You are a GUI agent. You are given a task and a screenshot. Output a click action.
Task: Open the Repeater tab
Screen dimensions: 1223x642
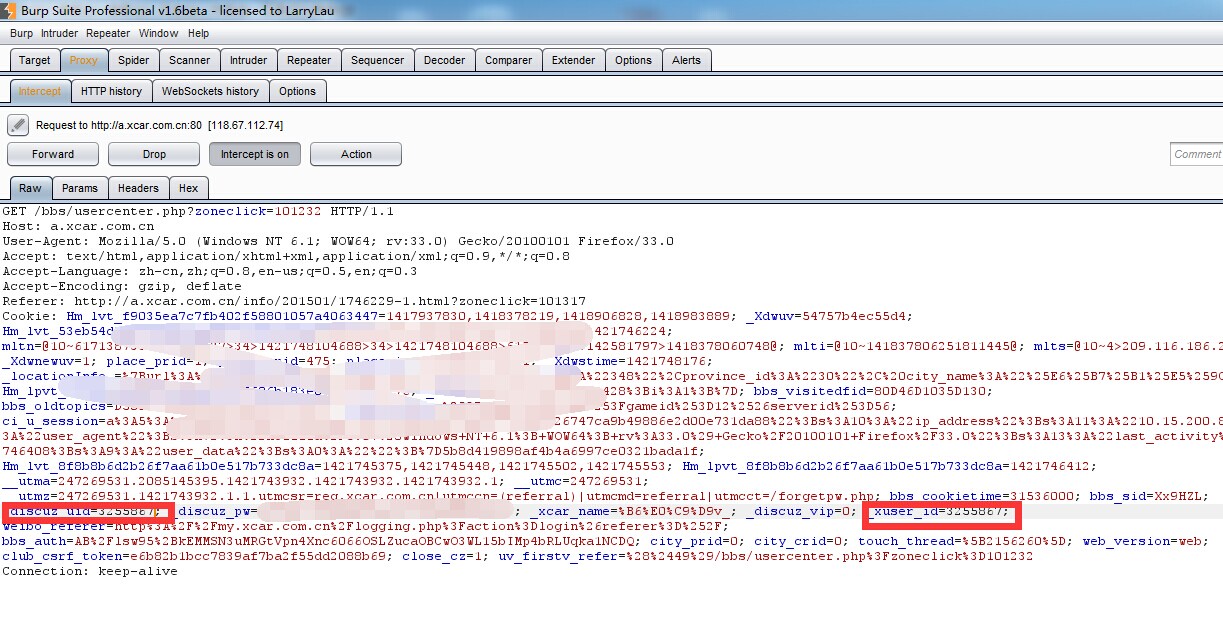(x=309, y=60)
